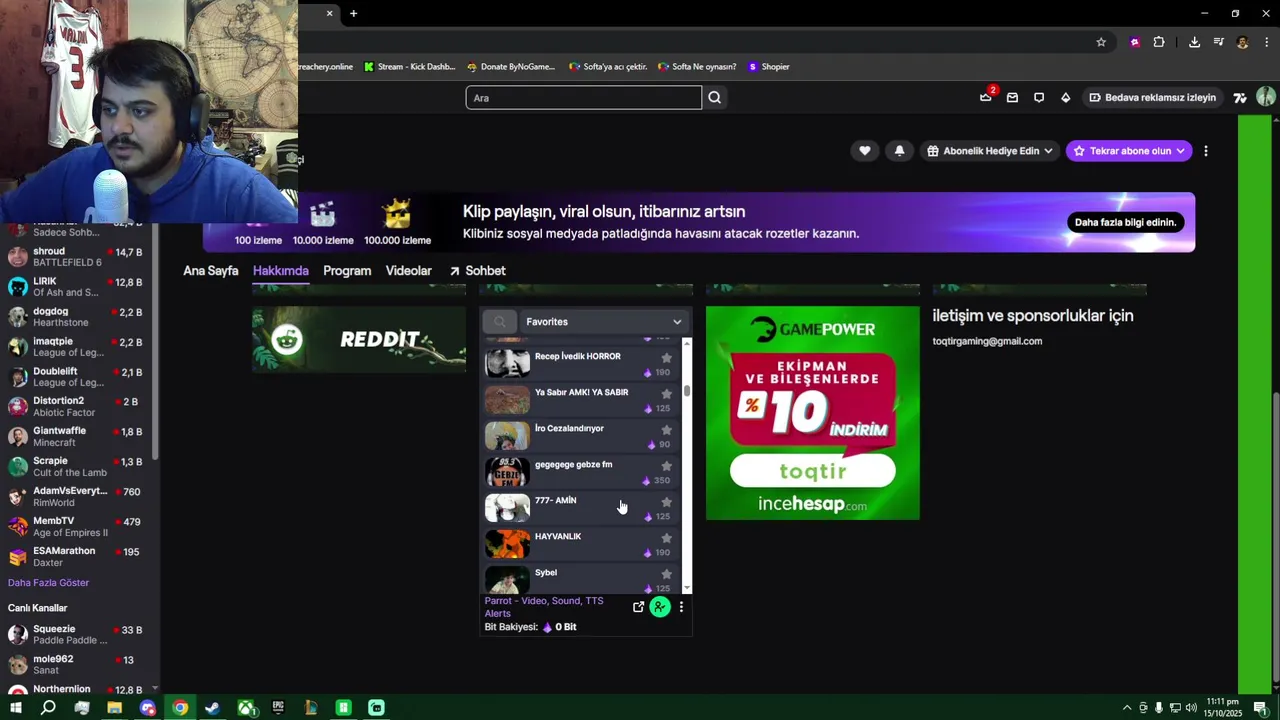This screenshot has width=1280, height=720.
Task: Open a new browser tab with plus
Action: (x=353, y=13)
